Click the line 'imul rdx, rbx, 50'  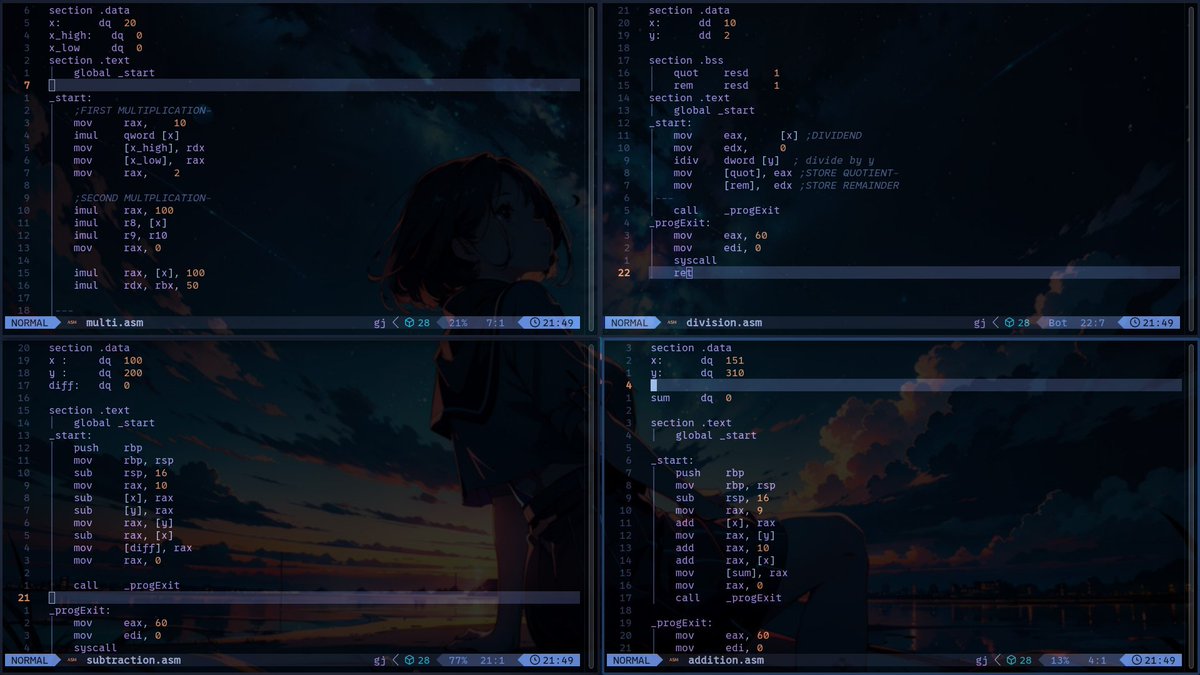(136, 285)
